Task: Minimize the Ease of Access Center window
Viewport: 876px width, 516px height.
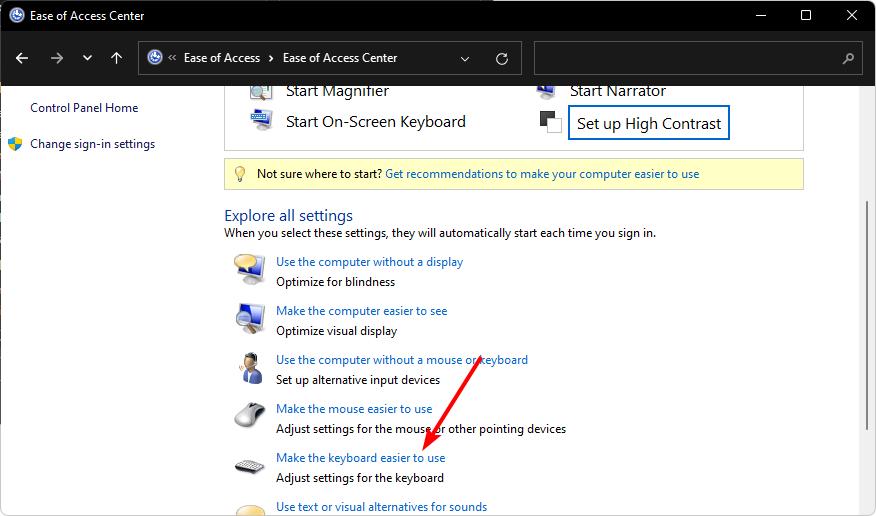Action: click(760, 16)
